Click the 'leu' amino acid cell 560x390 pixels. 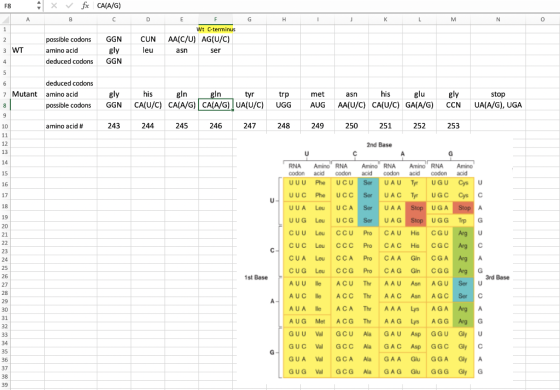148,50
